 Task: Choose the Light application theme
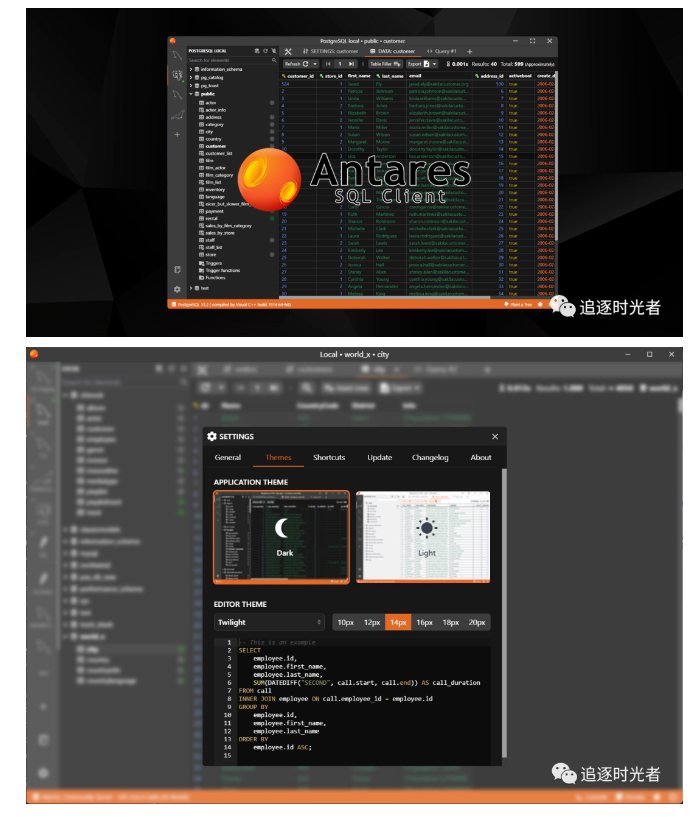(423, 537)
